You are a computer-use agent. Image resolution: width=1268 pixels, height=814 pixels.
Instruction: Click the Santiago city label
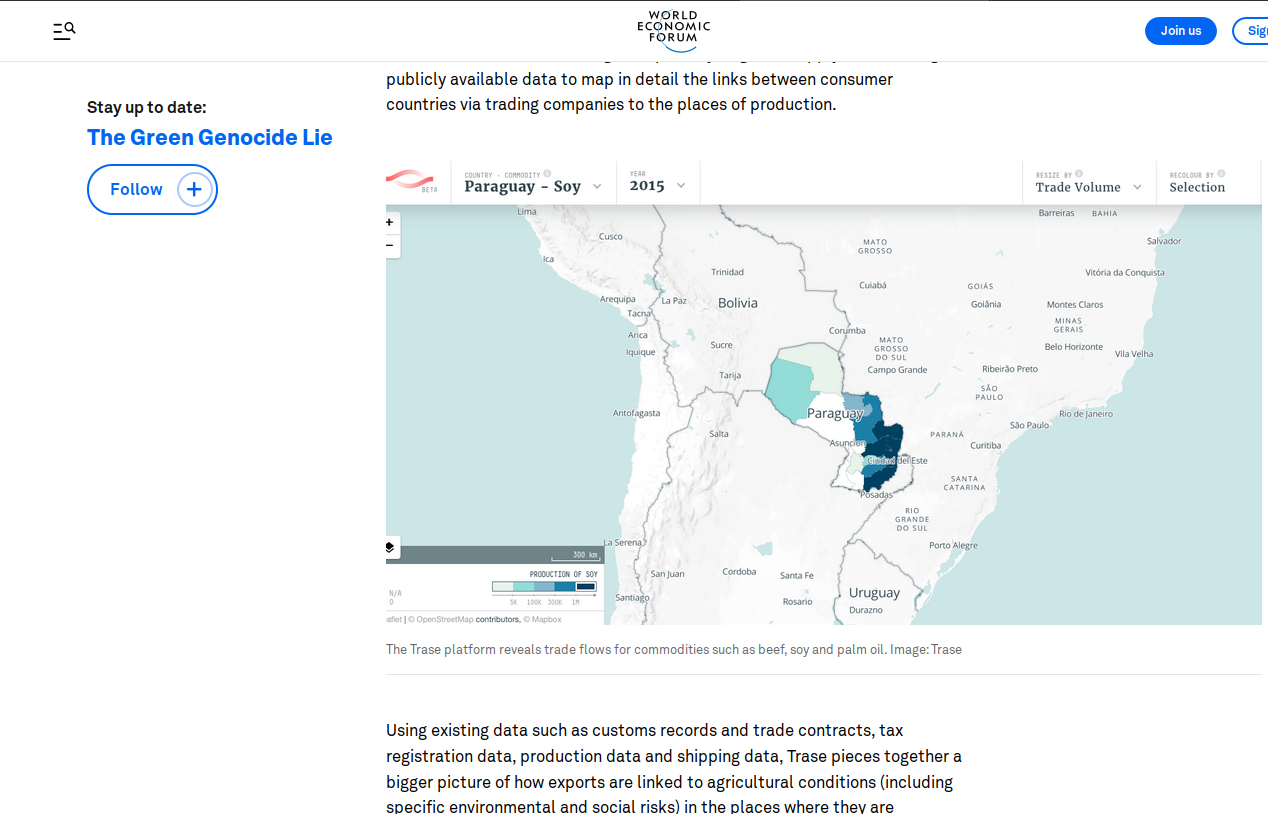[x=633, y=598]
